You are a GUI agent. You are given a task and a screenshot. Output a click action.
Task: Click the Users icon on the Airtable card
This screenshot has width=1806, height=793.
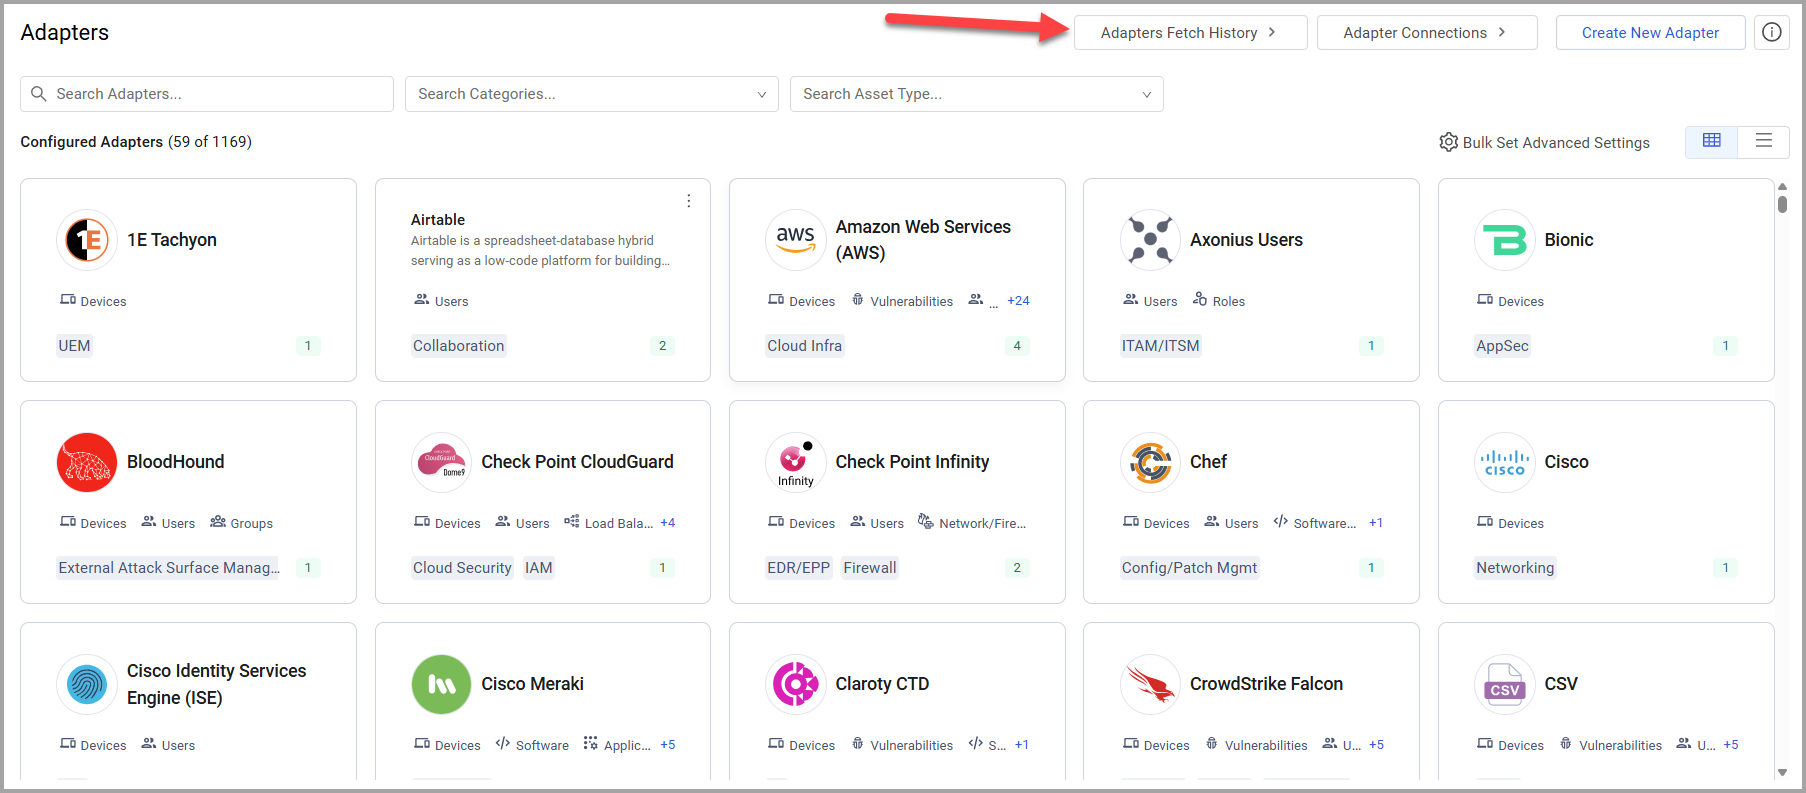[422, 300]
